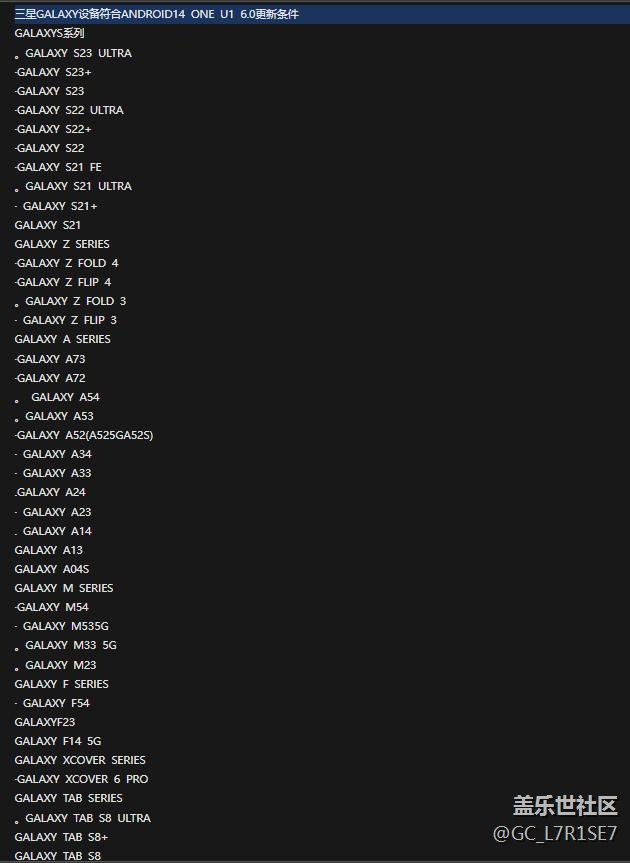
Task: Click the GALAXY F SERIES heading
Action: 62,684
